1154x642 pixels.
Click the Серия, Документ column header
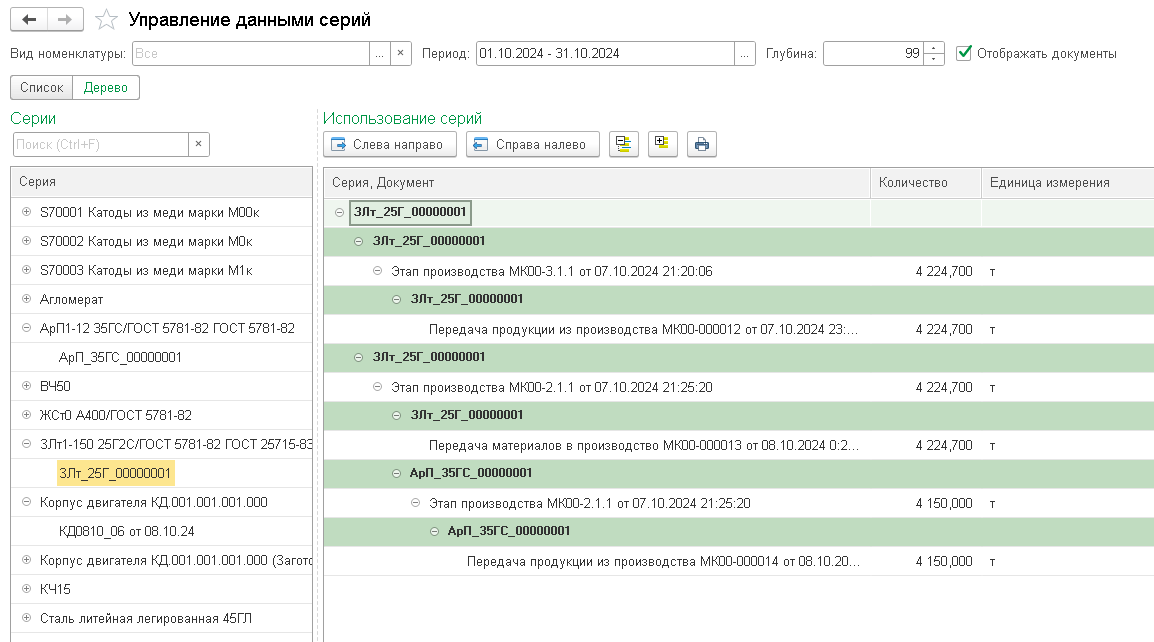point(597,182)
